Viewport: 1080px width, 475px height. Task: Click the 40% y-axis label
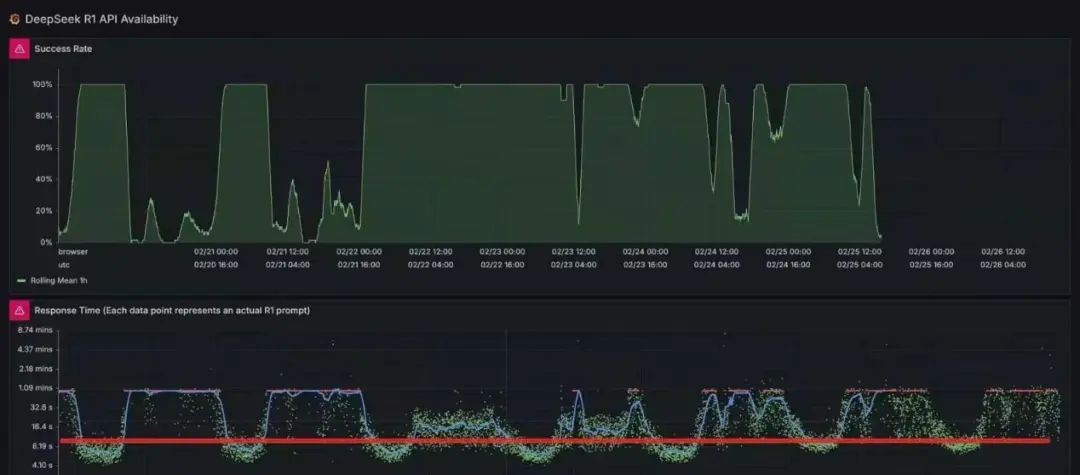point(44,179)
